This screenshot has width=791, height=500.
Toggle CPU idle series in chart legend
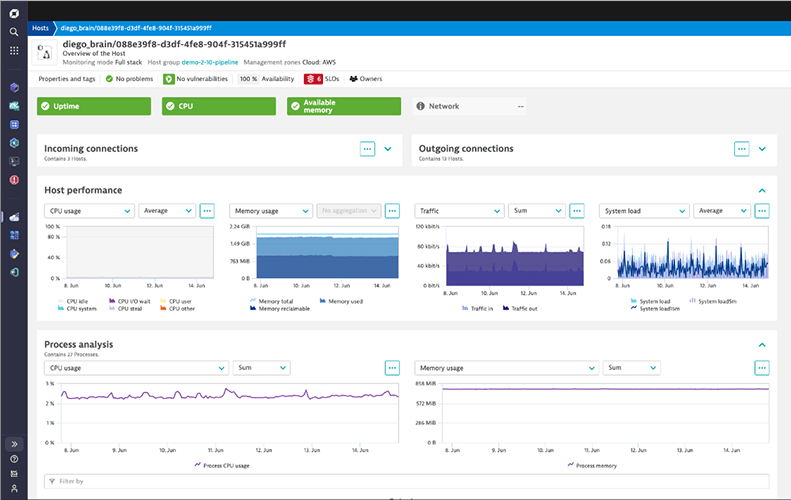76,300
